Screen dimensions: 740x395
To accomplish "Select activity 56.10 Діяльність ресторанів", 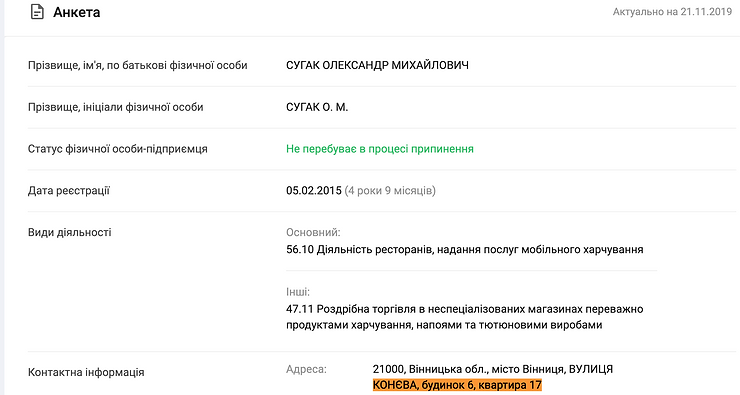I will click(x=464, y=249).
